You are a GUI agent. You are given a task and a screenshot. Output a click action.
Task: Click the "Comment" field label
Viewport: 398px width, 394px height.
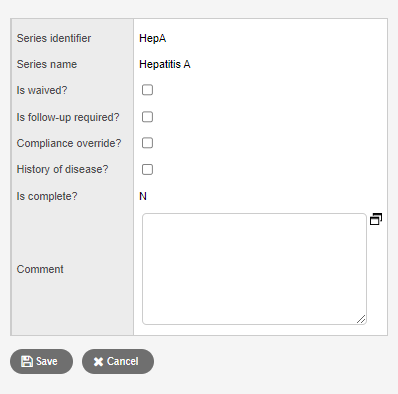click(40, 269)
